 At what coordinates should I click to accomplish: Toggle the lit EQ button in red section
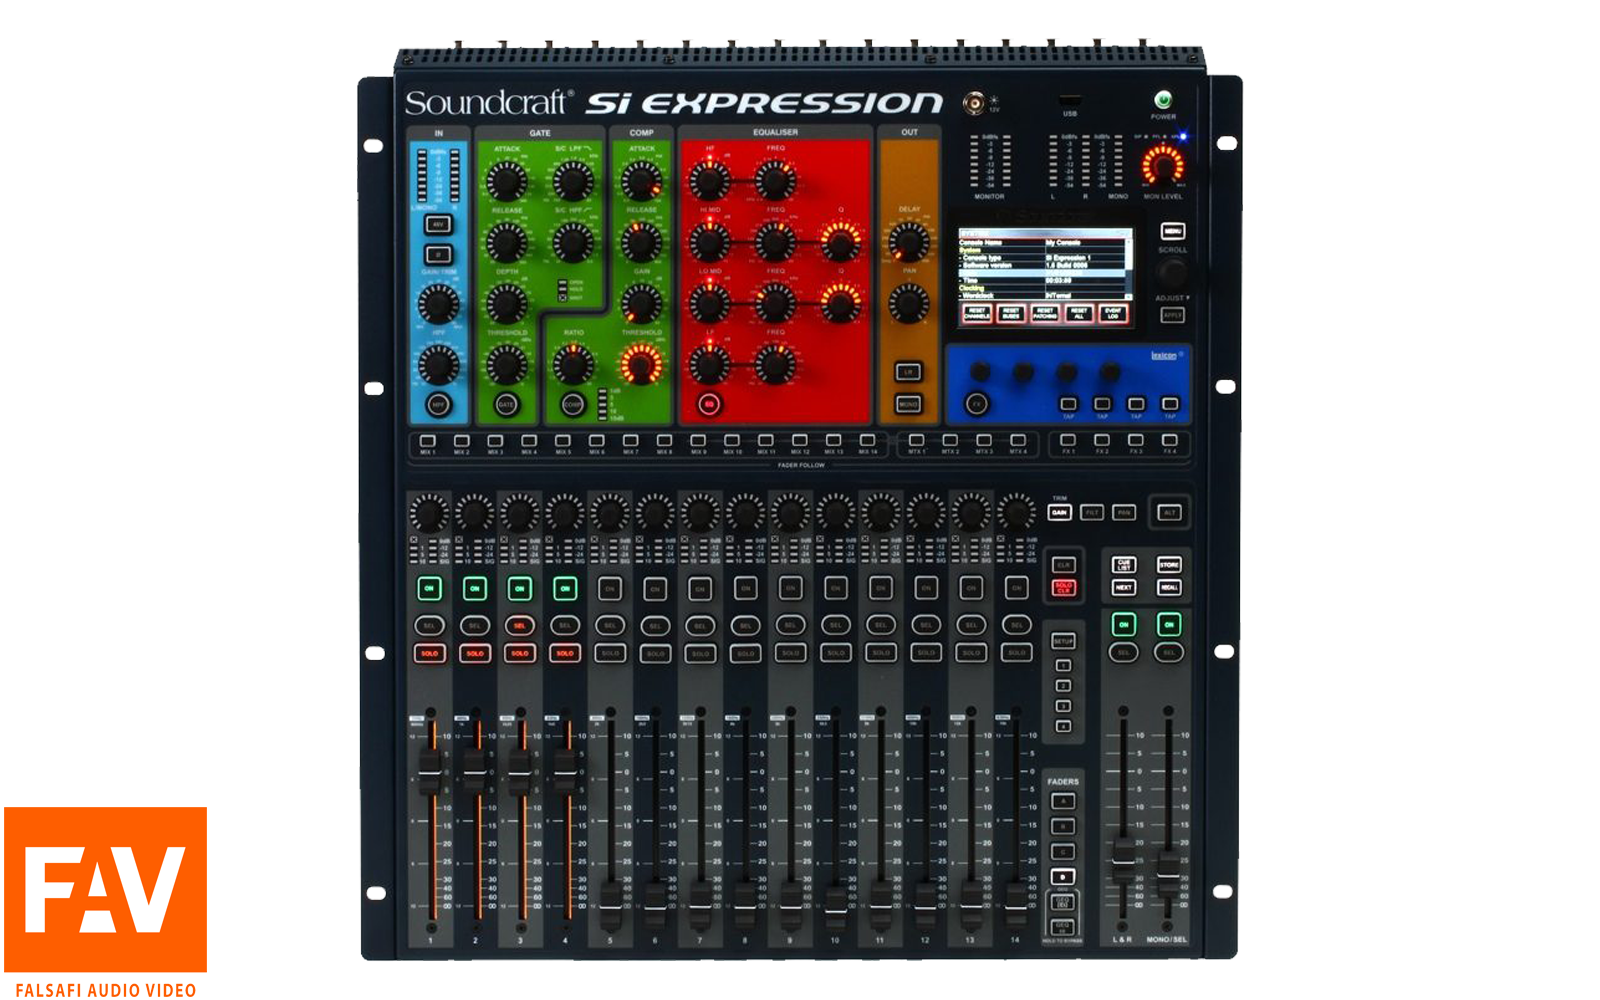(709, 404)
